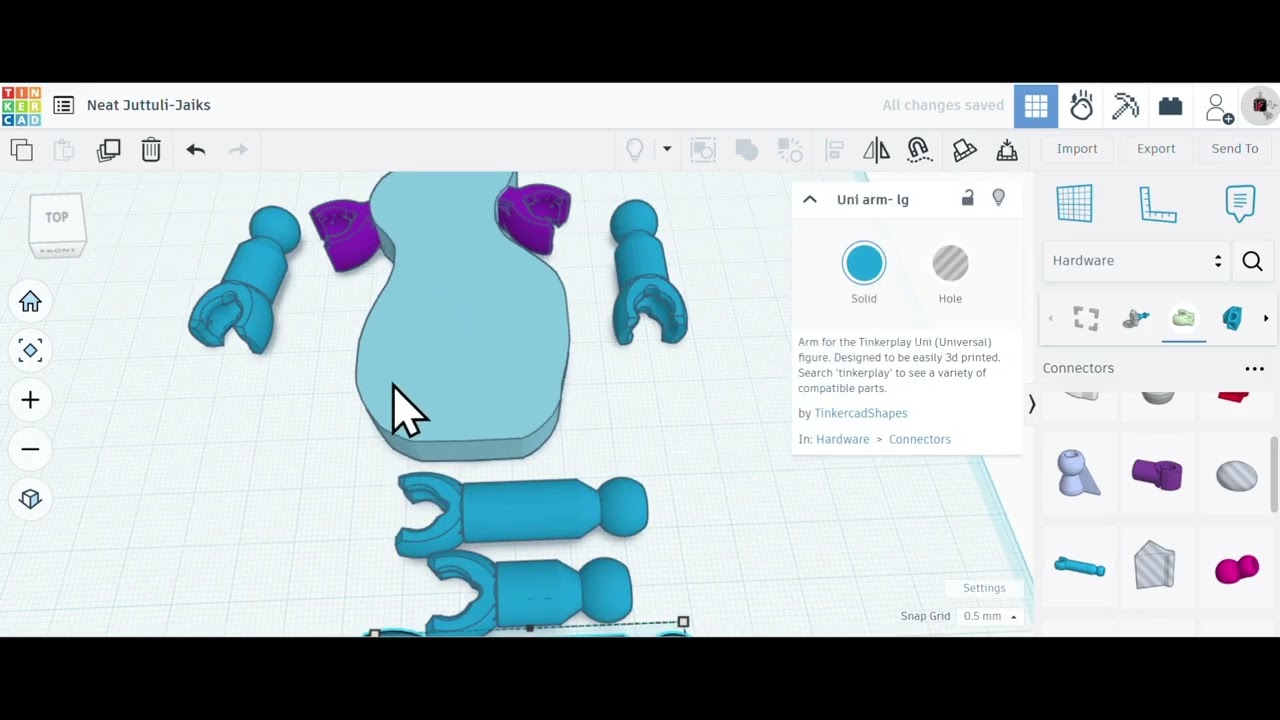The image size is (1280, 720).
Task: Collapse the shapes panel with side chevron
Action: pyautogui.click(x=1032, y=404)
